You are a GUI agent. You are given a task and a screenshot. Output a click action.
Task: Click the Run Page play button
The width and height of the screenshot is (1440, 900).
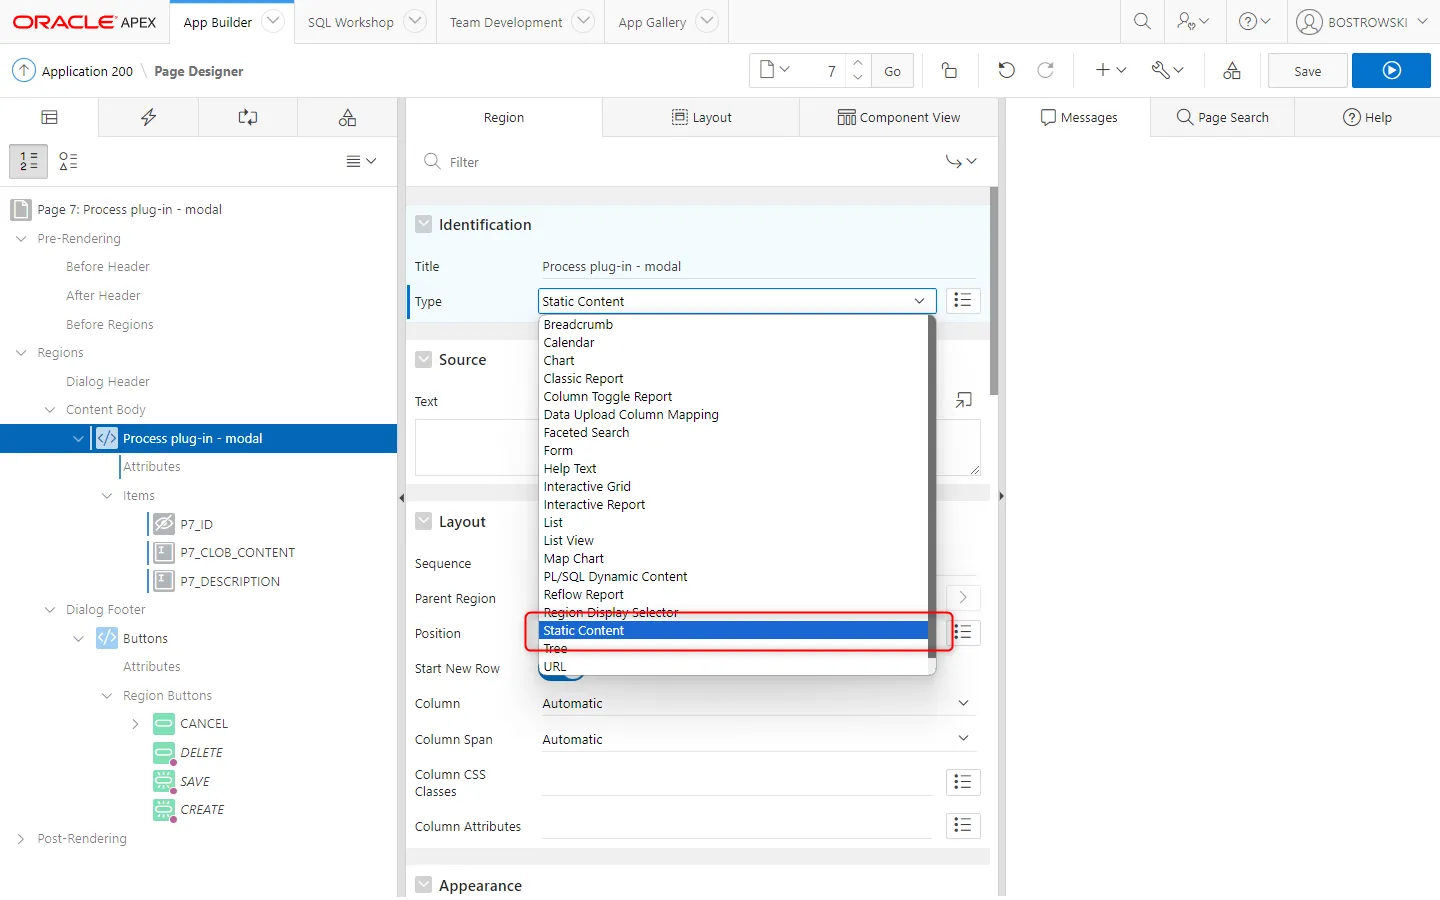[1391, 71]
